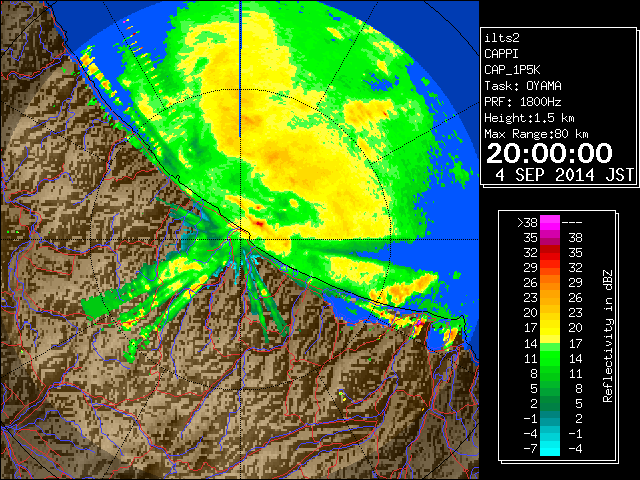Click the cyan -7 color swatch
Image resolution: width=640 pixels, height=480 pixels.
pyautogui.click(x=550, y=448)
